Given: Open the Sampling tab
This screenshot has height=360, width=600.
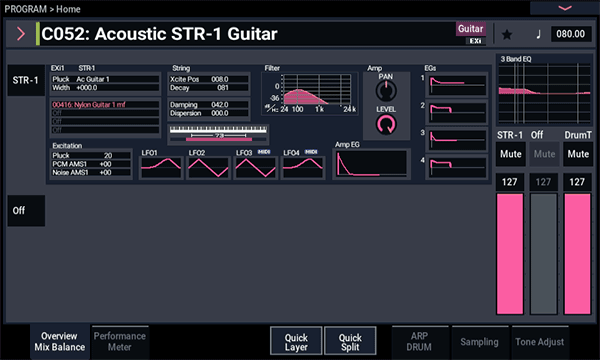Looking at the screenshot, I should pos(479,342).
